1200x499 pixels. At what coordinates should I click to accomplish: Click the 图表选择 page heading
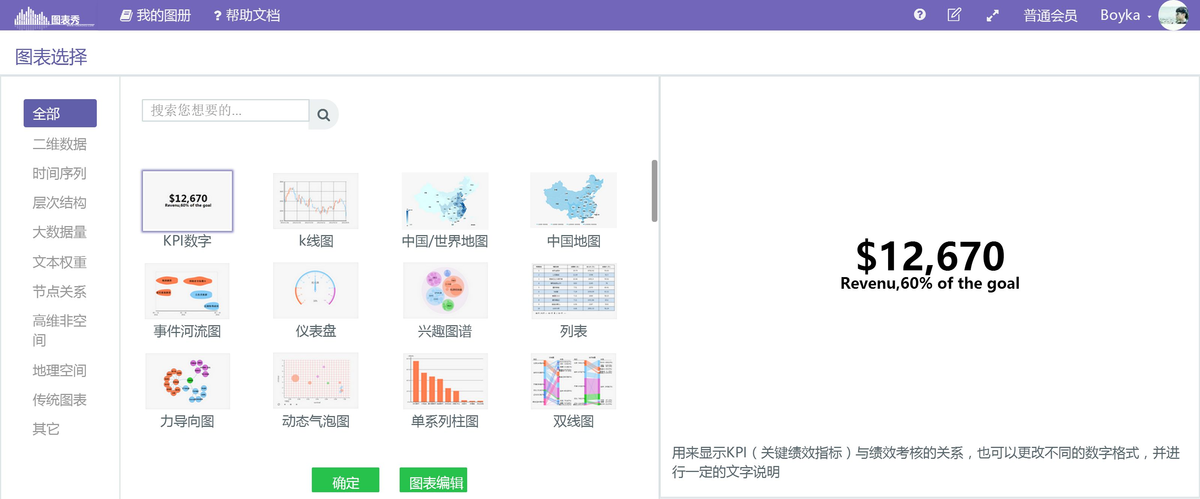[51, 57]
